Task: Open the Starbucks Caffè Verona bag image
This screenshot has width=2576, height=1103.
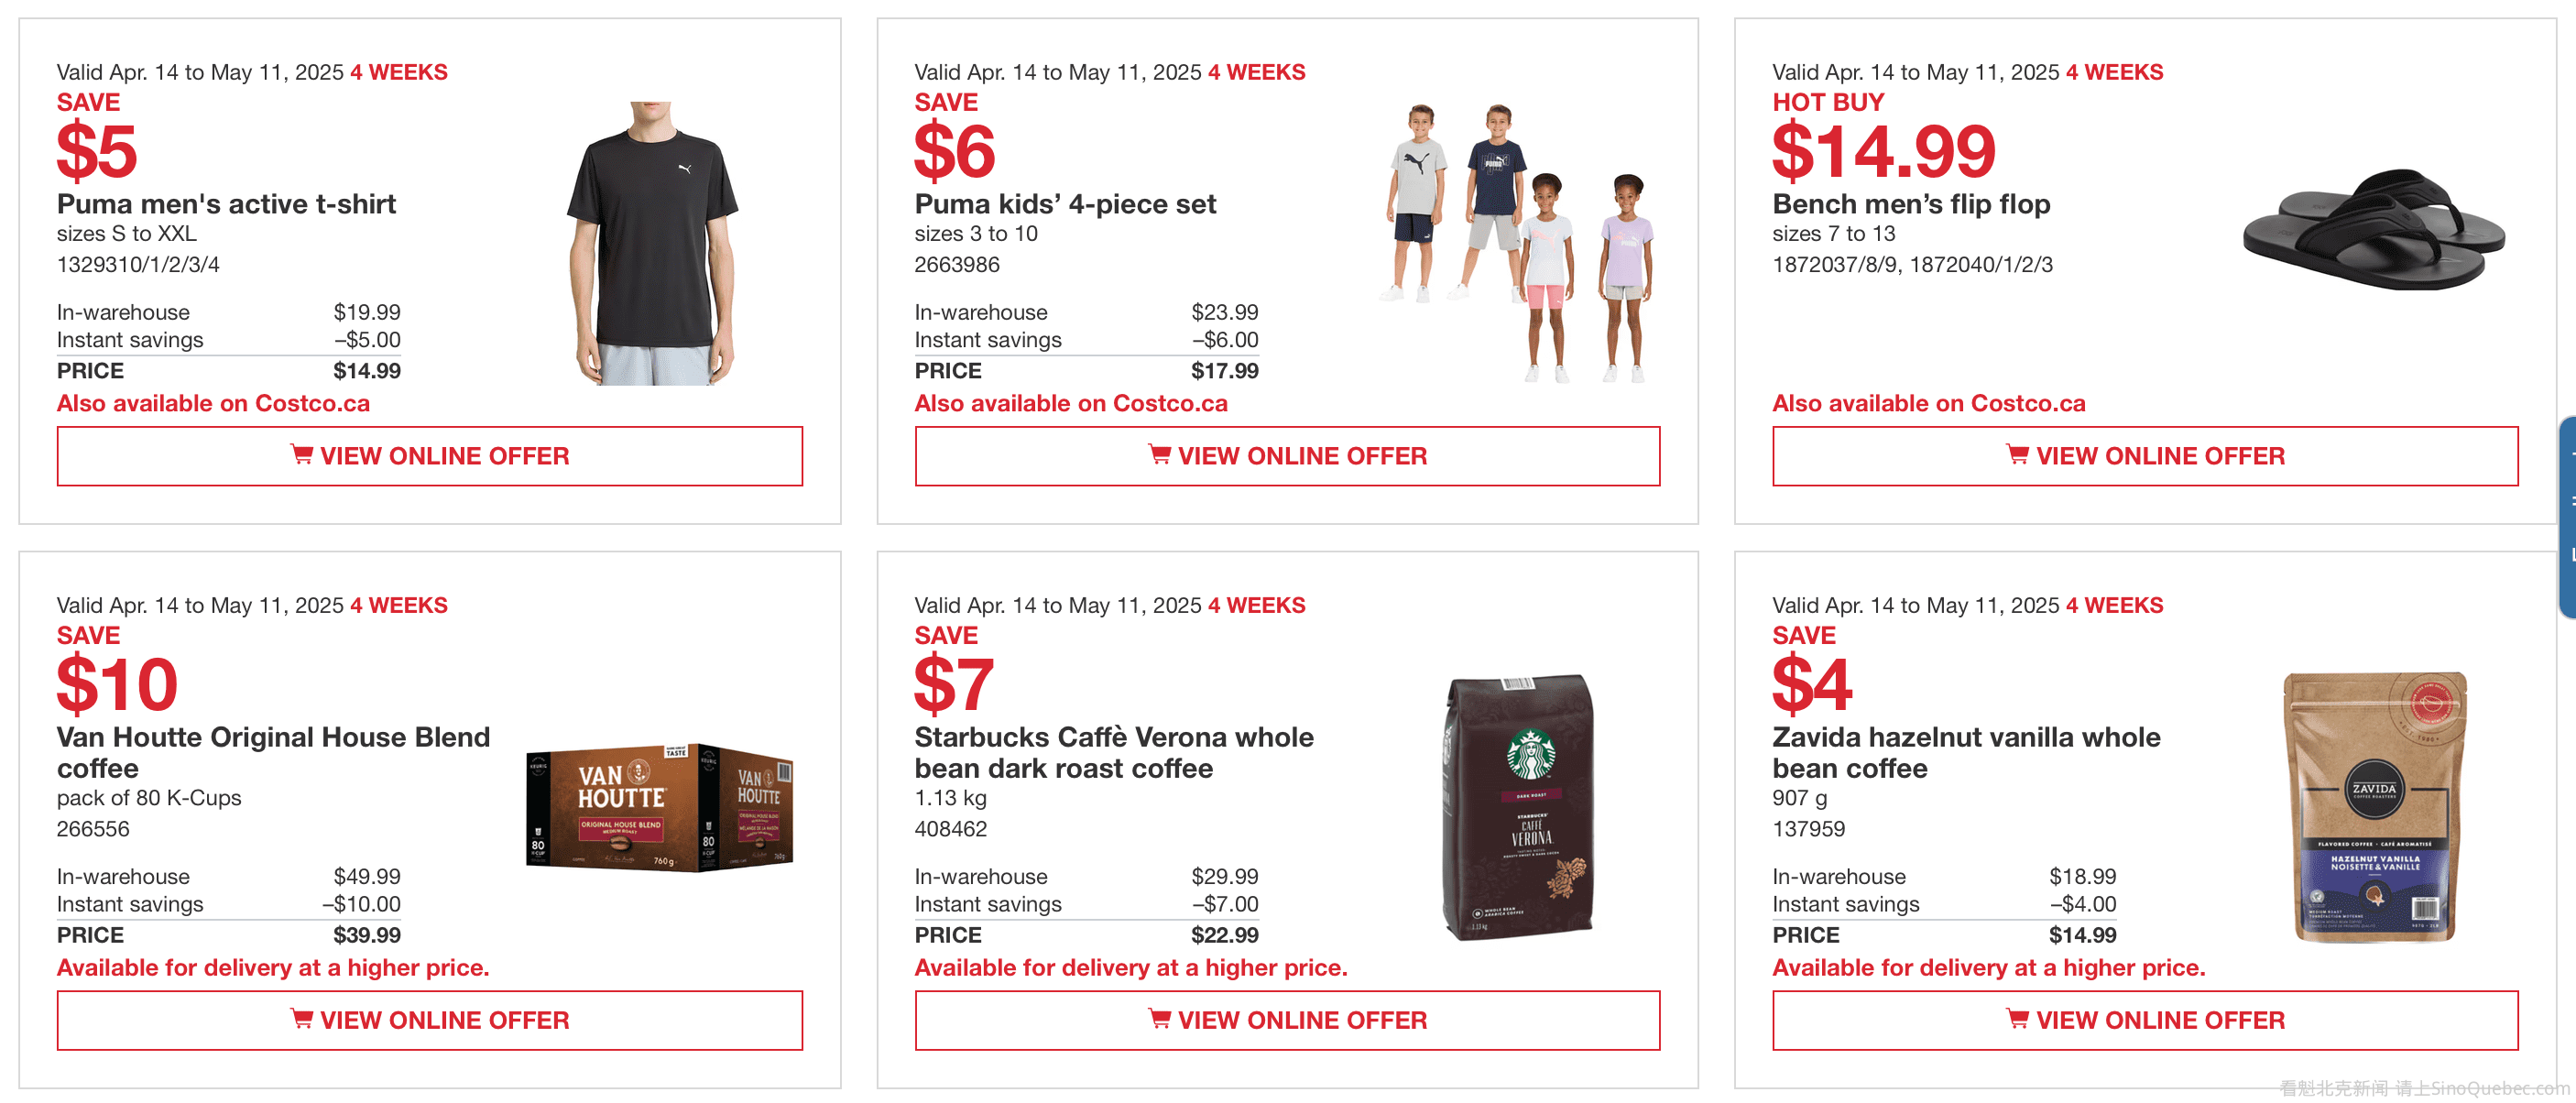Action: tap(1518, 806)
